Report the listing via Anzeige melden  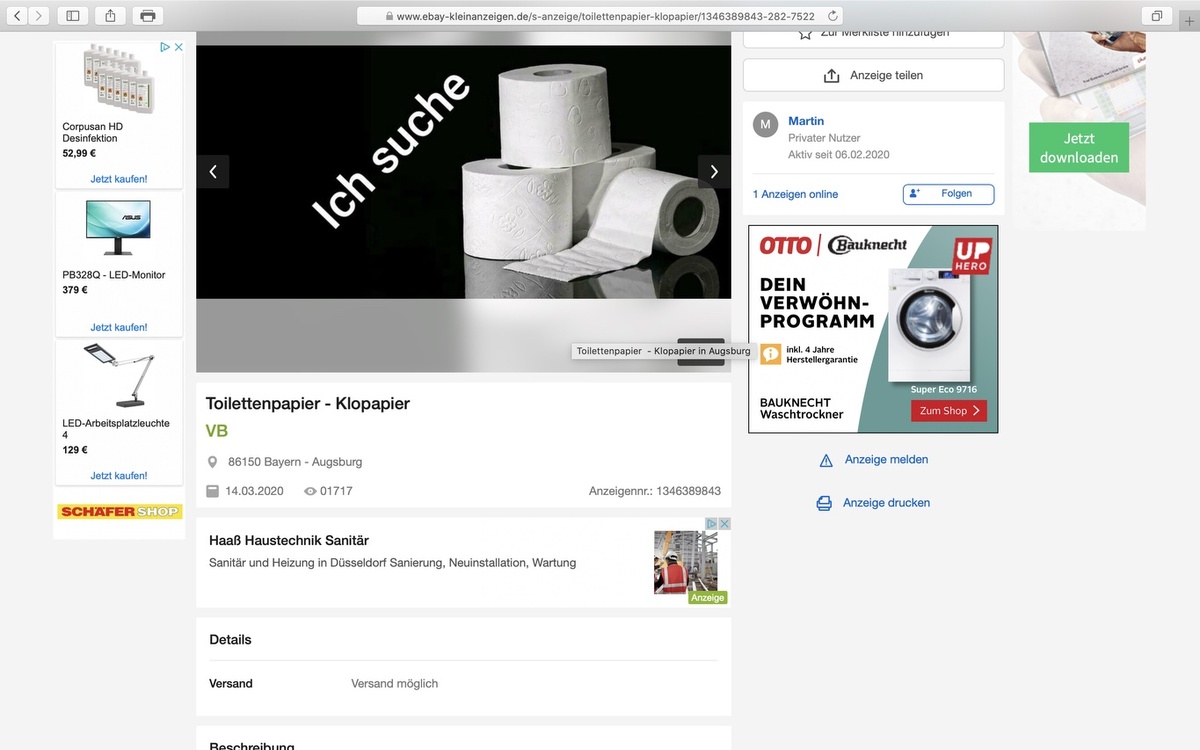[x=886, y=460]
